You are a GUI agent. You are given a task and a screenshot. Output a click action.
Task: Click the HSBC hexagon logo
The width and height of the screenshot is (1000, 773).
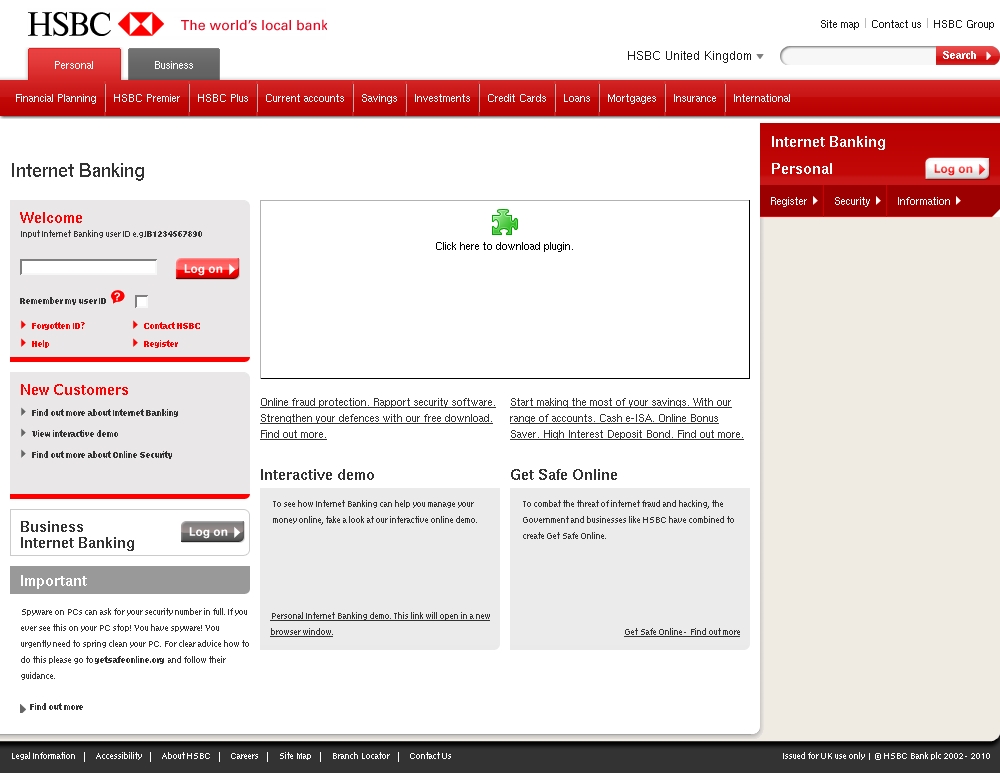pyautogui.click(x=141, y=24)
